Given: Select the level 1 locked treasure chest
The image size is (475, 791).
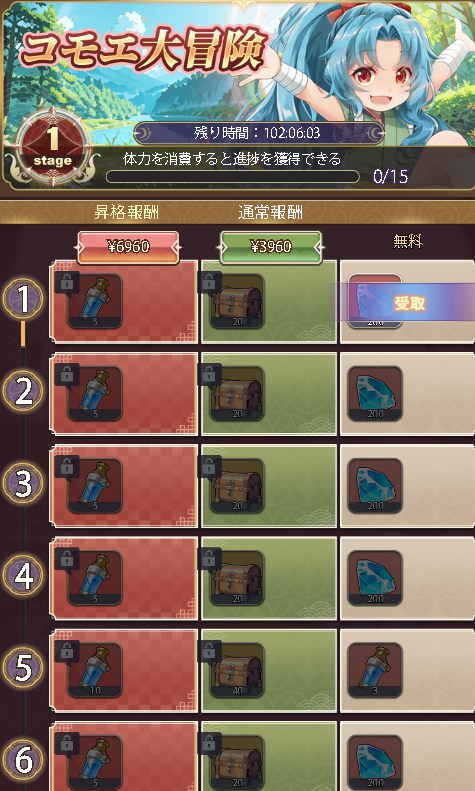Looking at the screenshot, I should [237, 301].
